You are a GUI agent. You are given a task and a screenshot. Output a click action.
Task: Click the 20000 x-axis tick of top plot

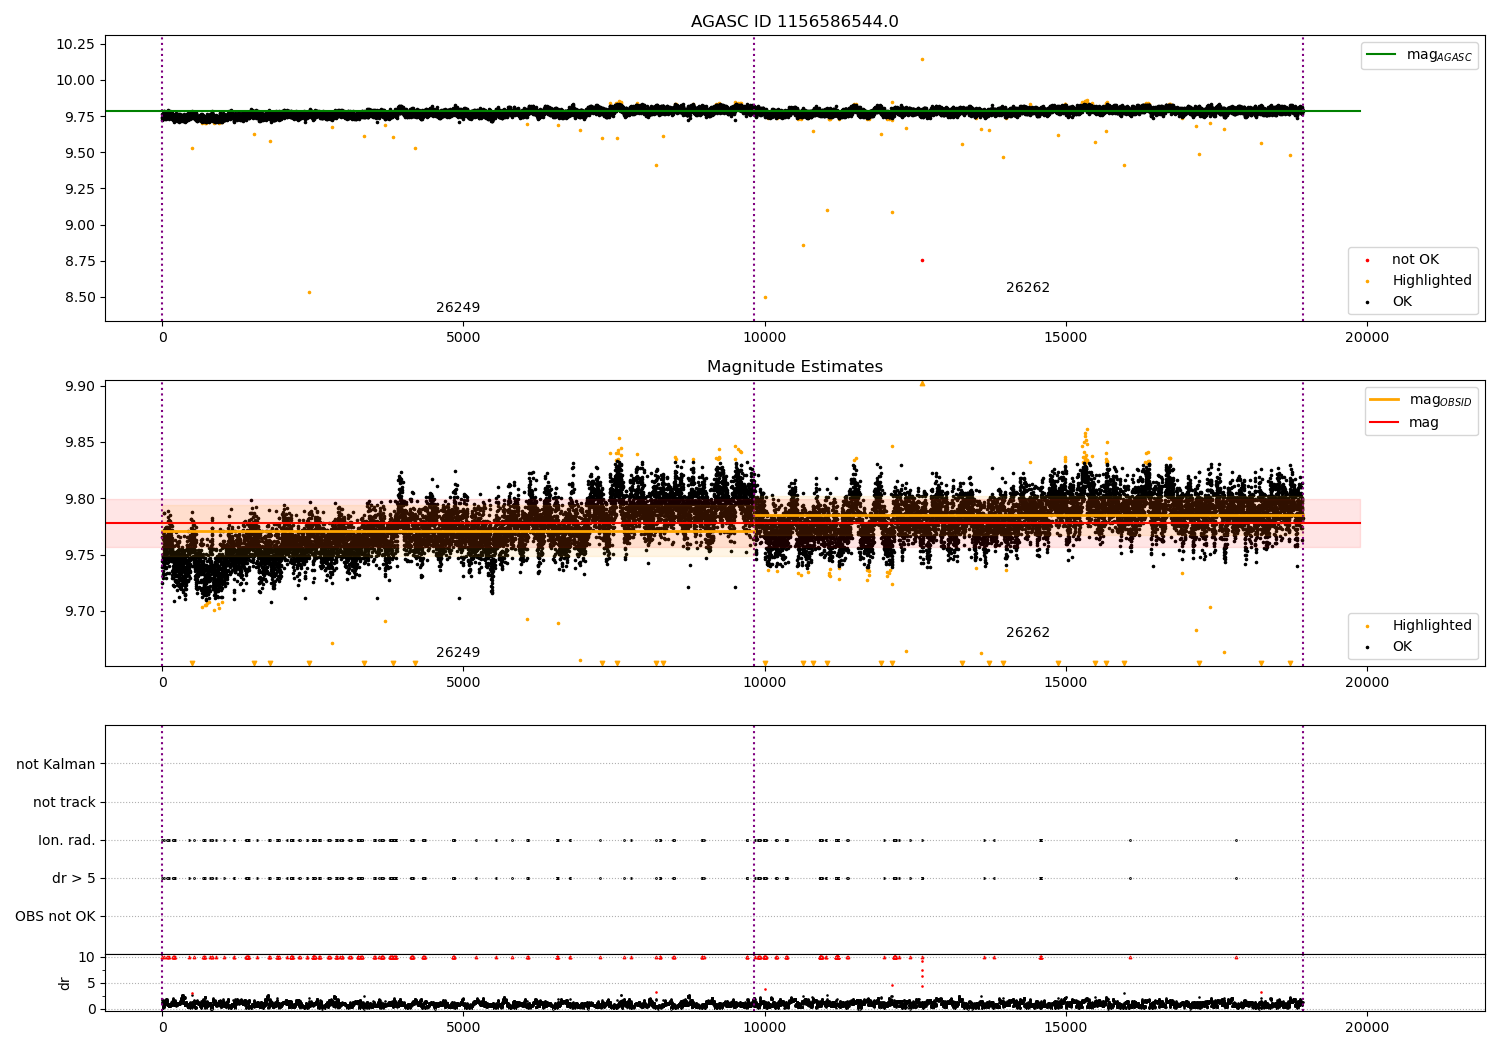[1367, 338]
